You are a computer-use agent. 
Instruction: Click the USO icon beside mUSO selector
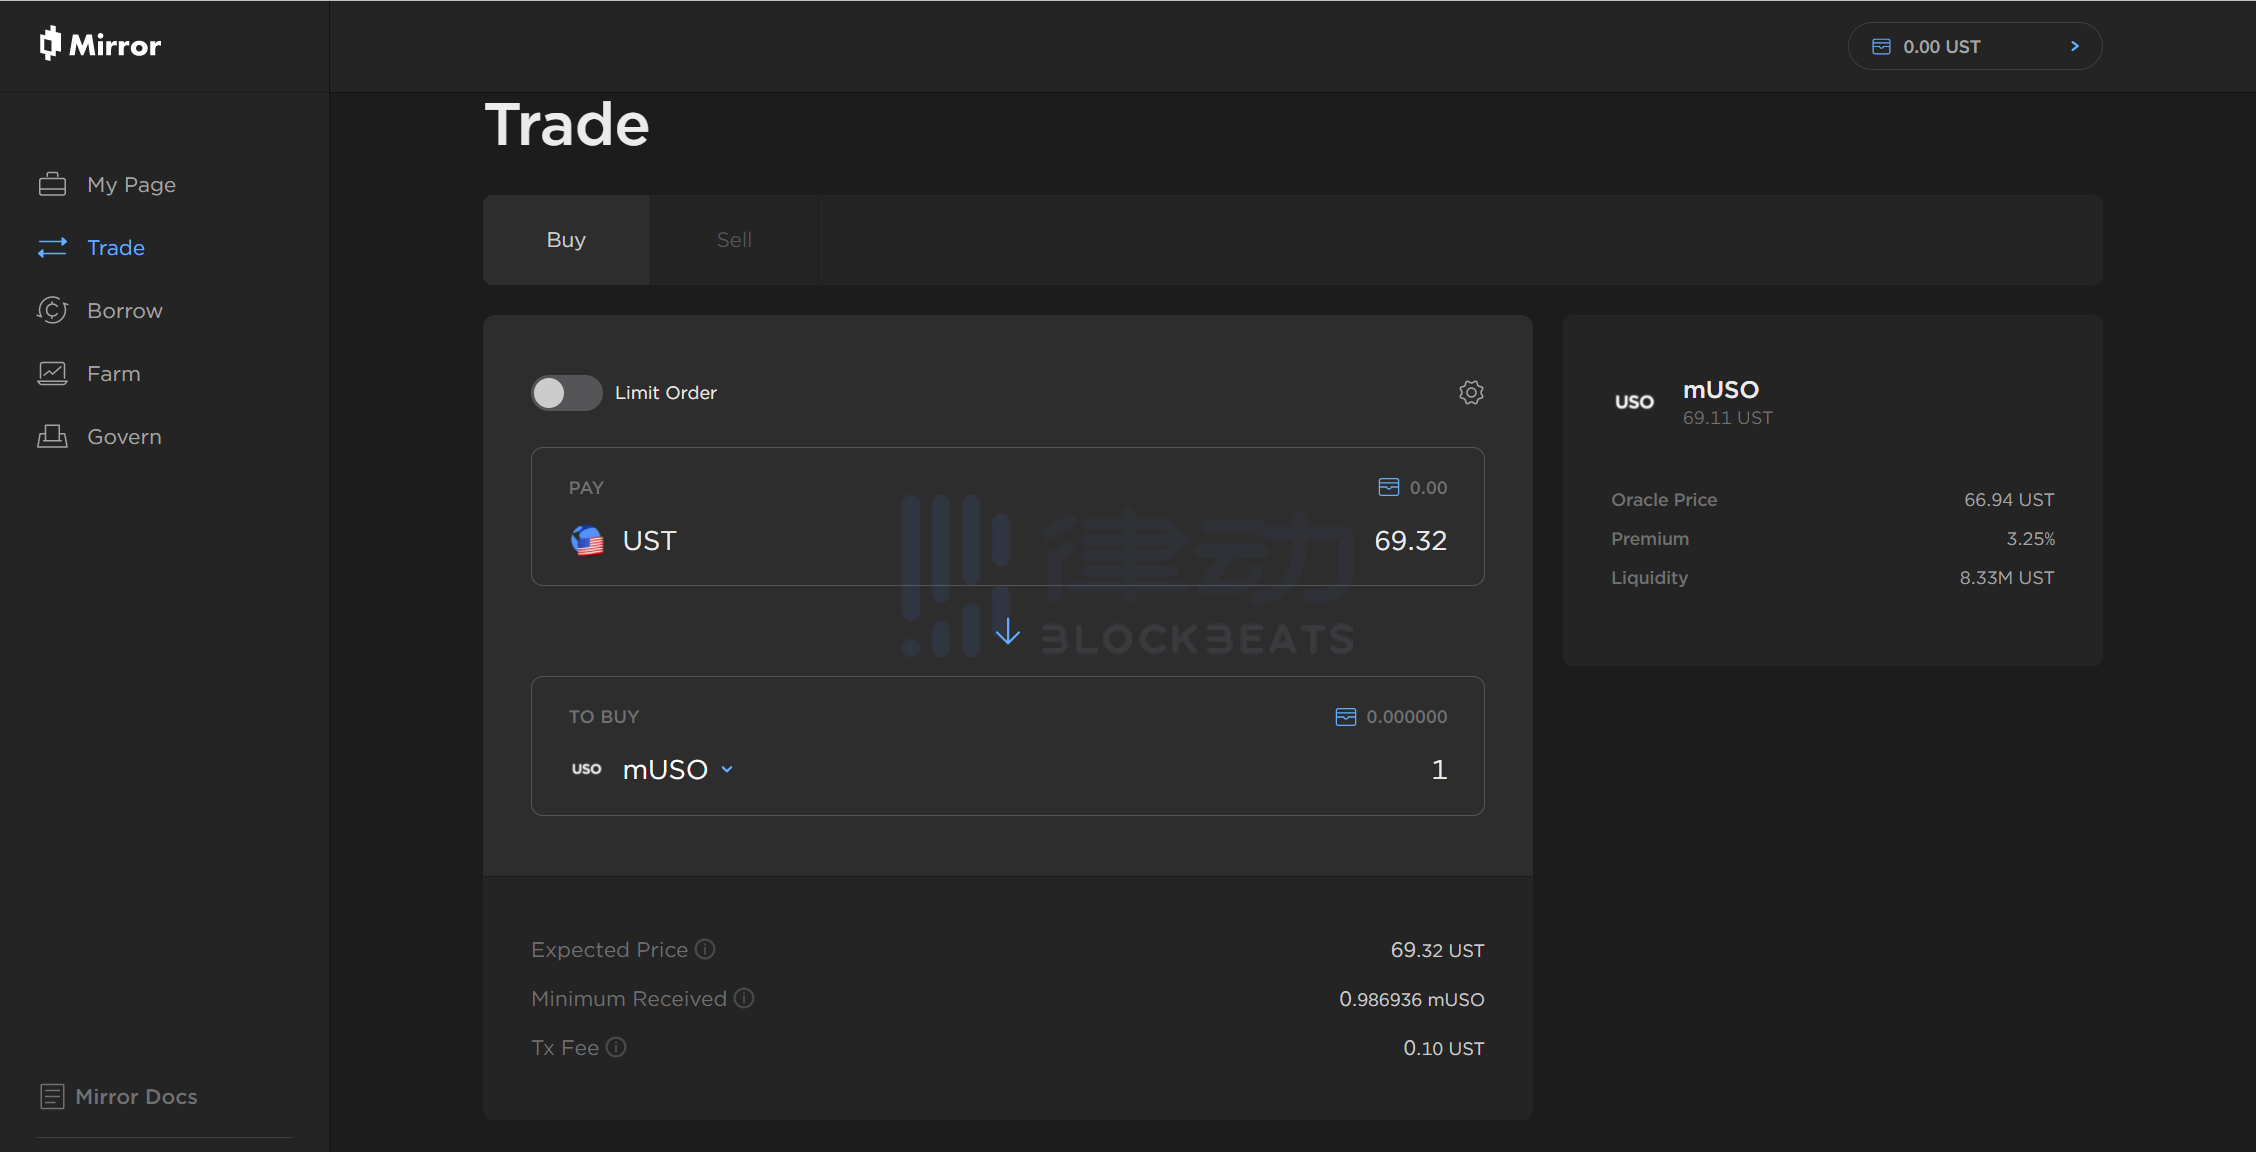[x=587, y=769]
